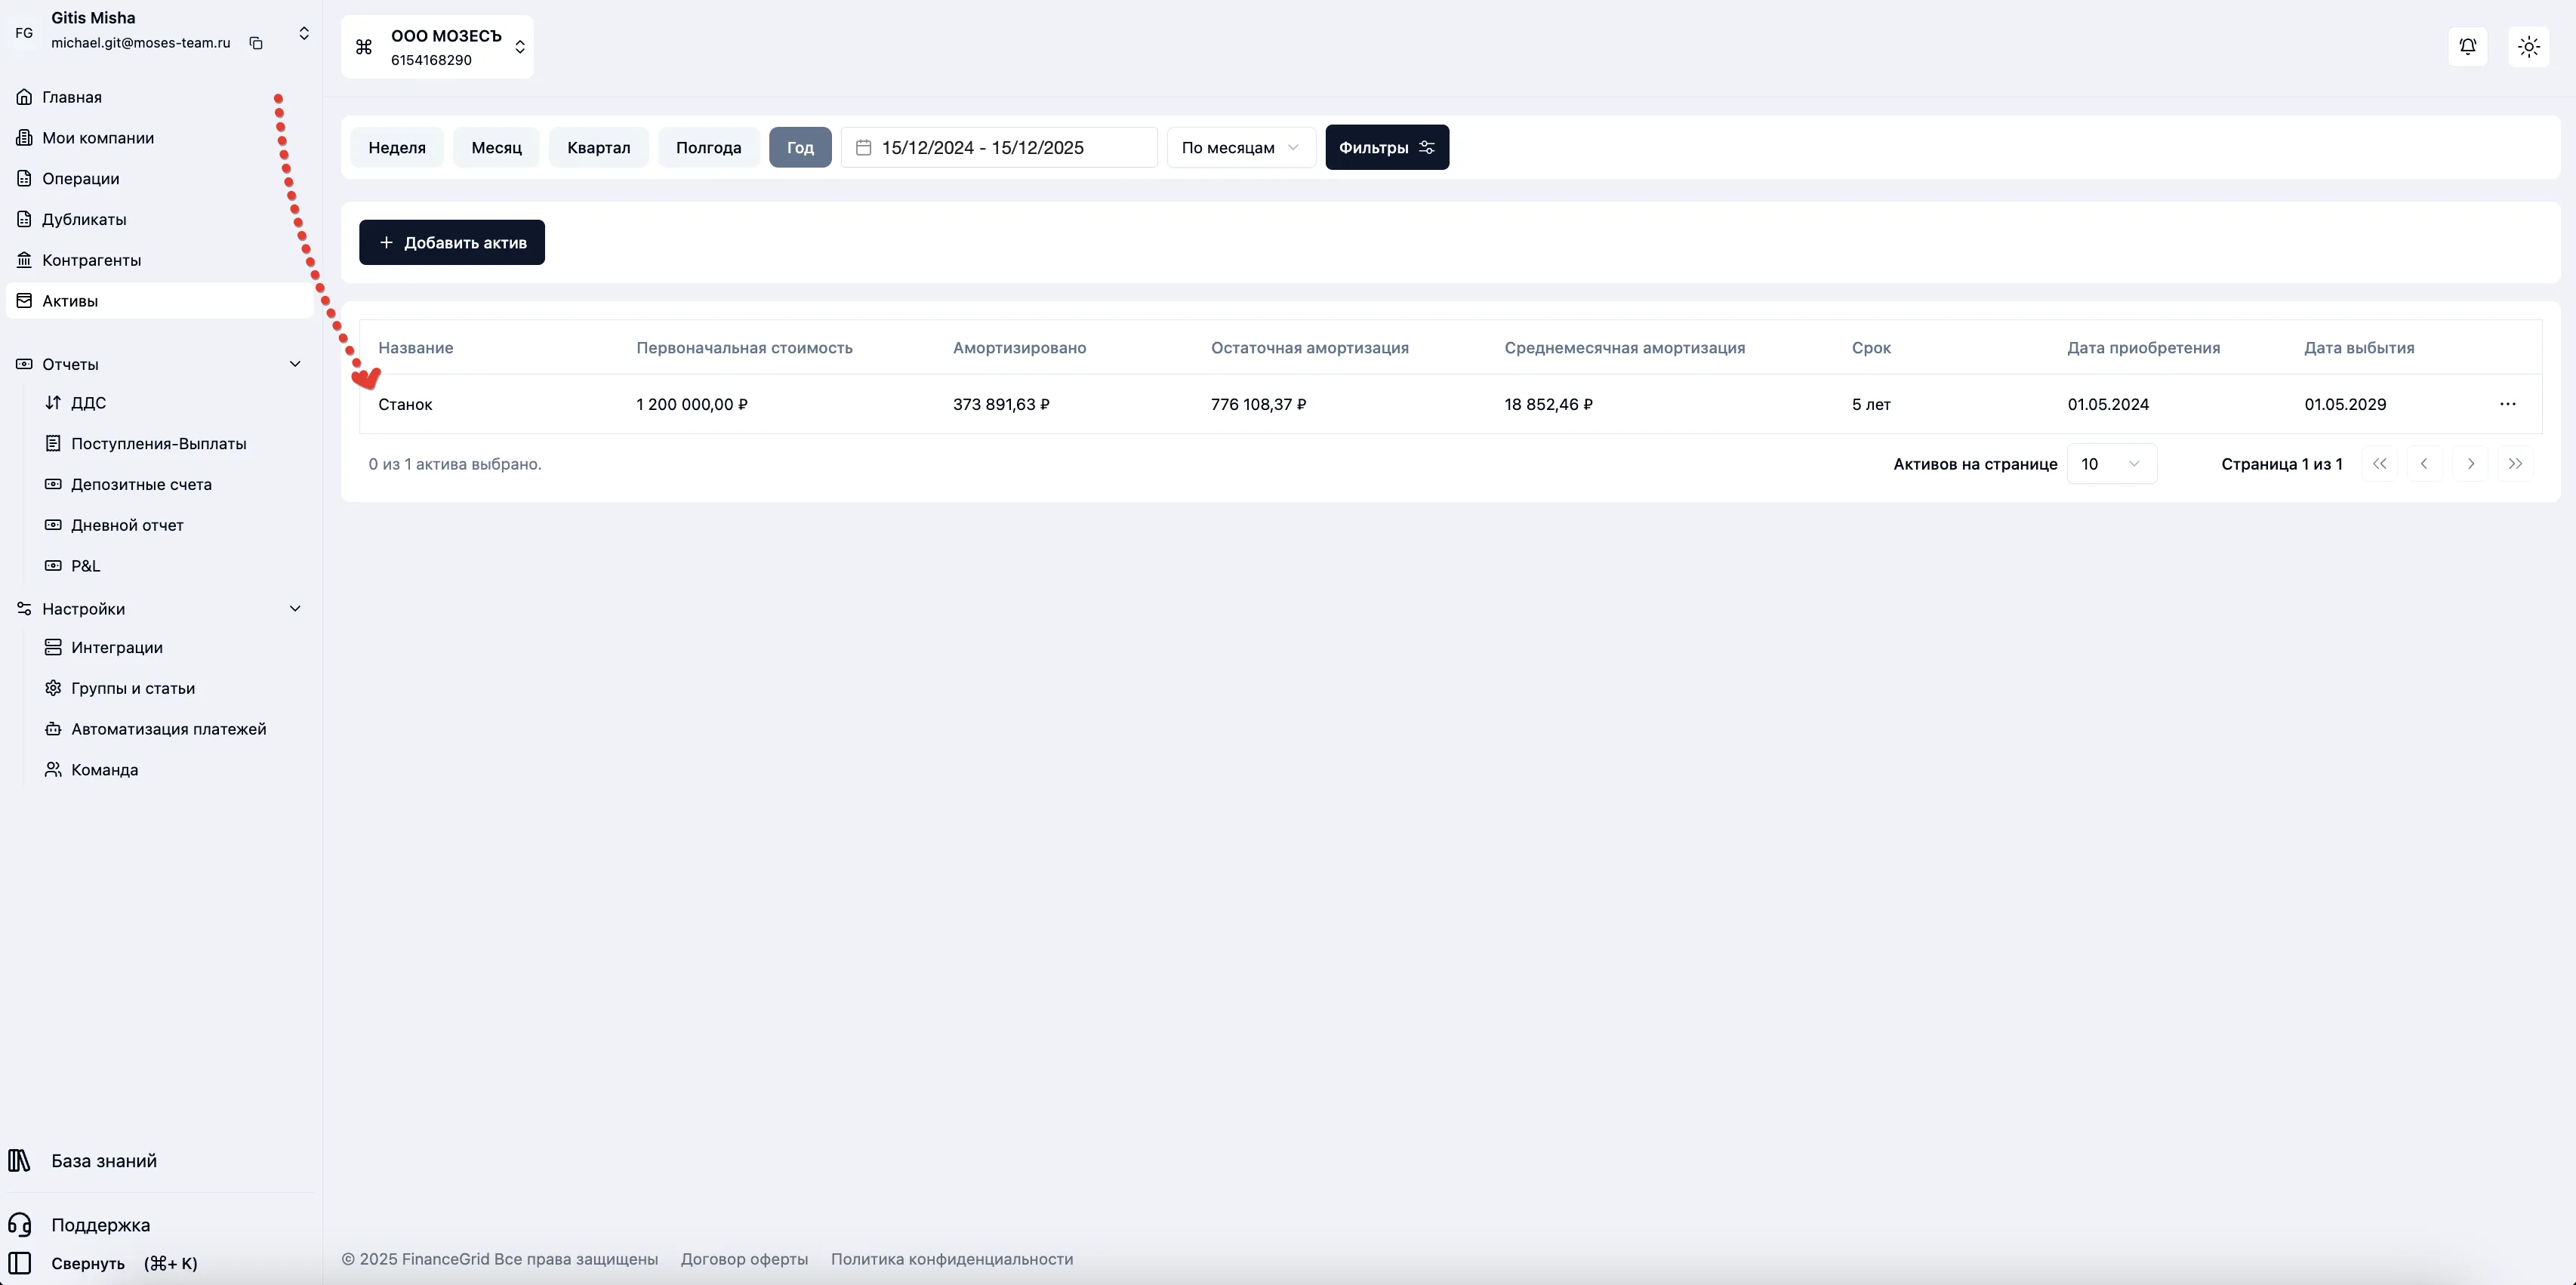Open the Станок asset row
2576x1285 pixels.
pyautogui.click(x=1450, y=405)
